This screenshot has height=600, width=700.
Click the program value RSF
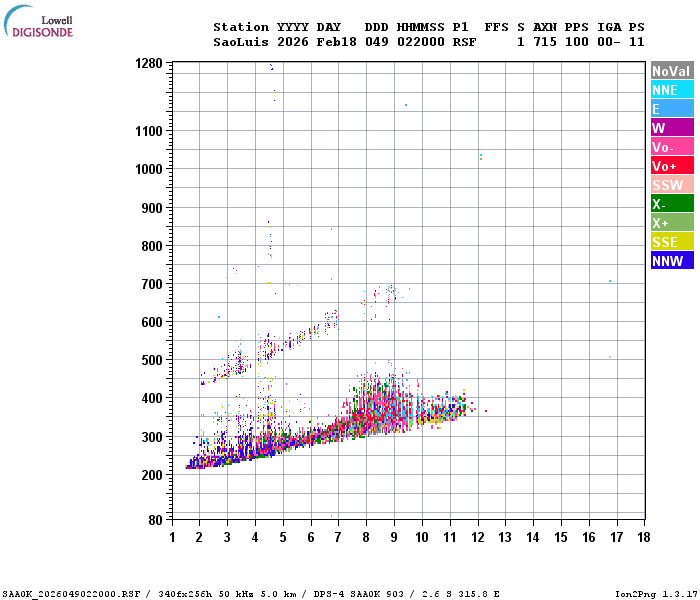pyautogui.click(x=465, y=42)
